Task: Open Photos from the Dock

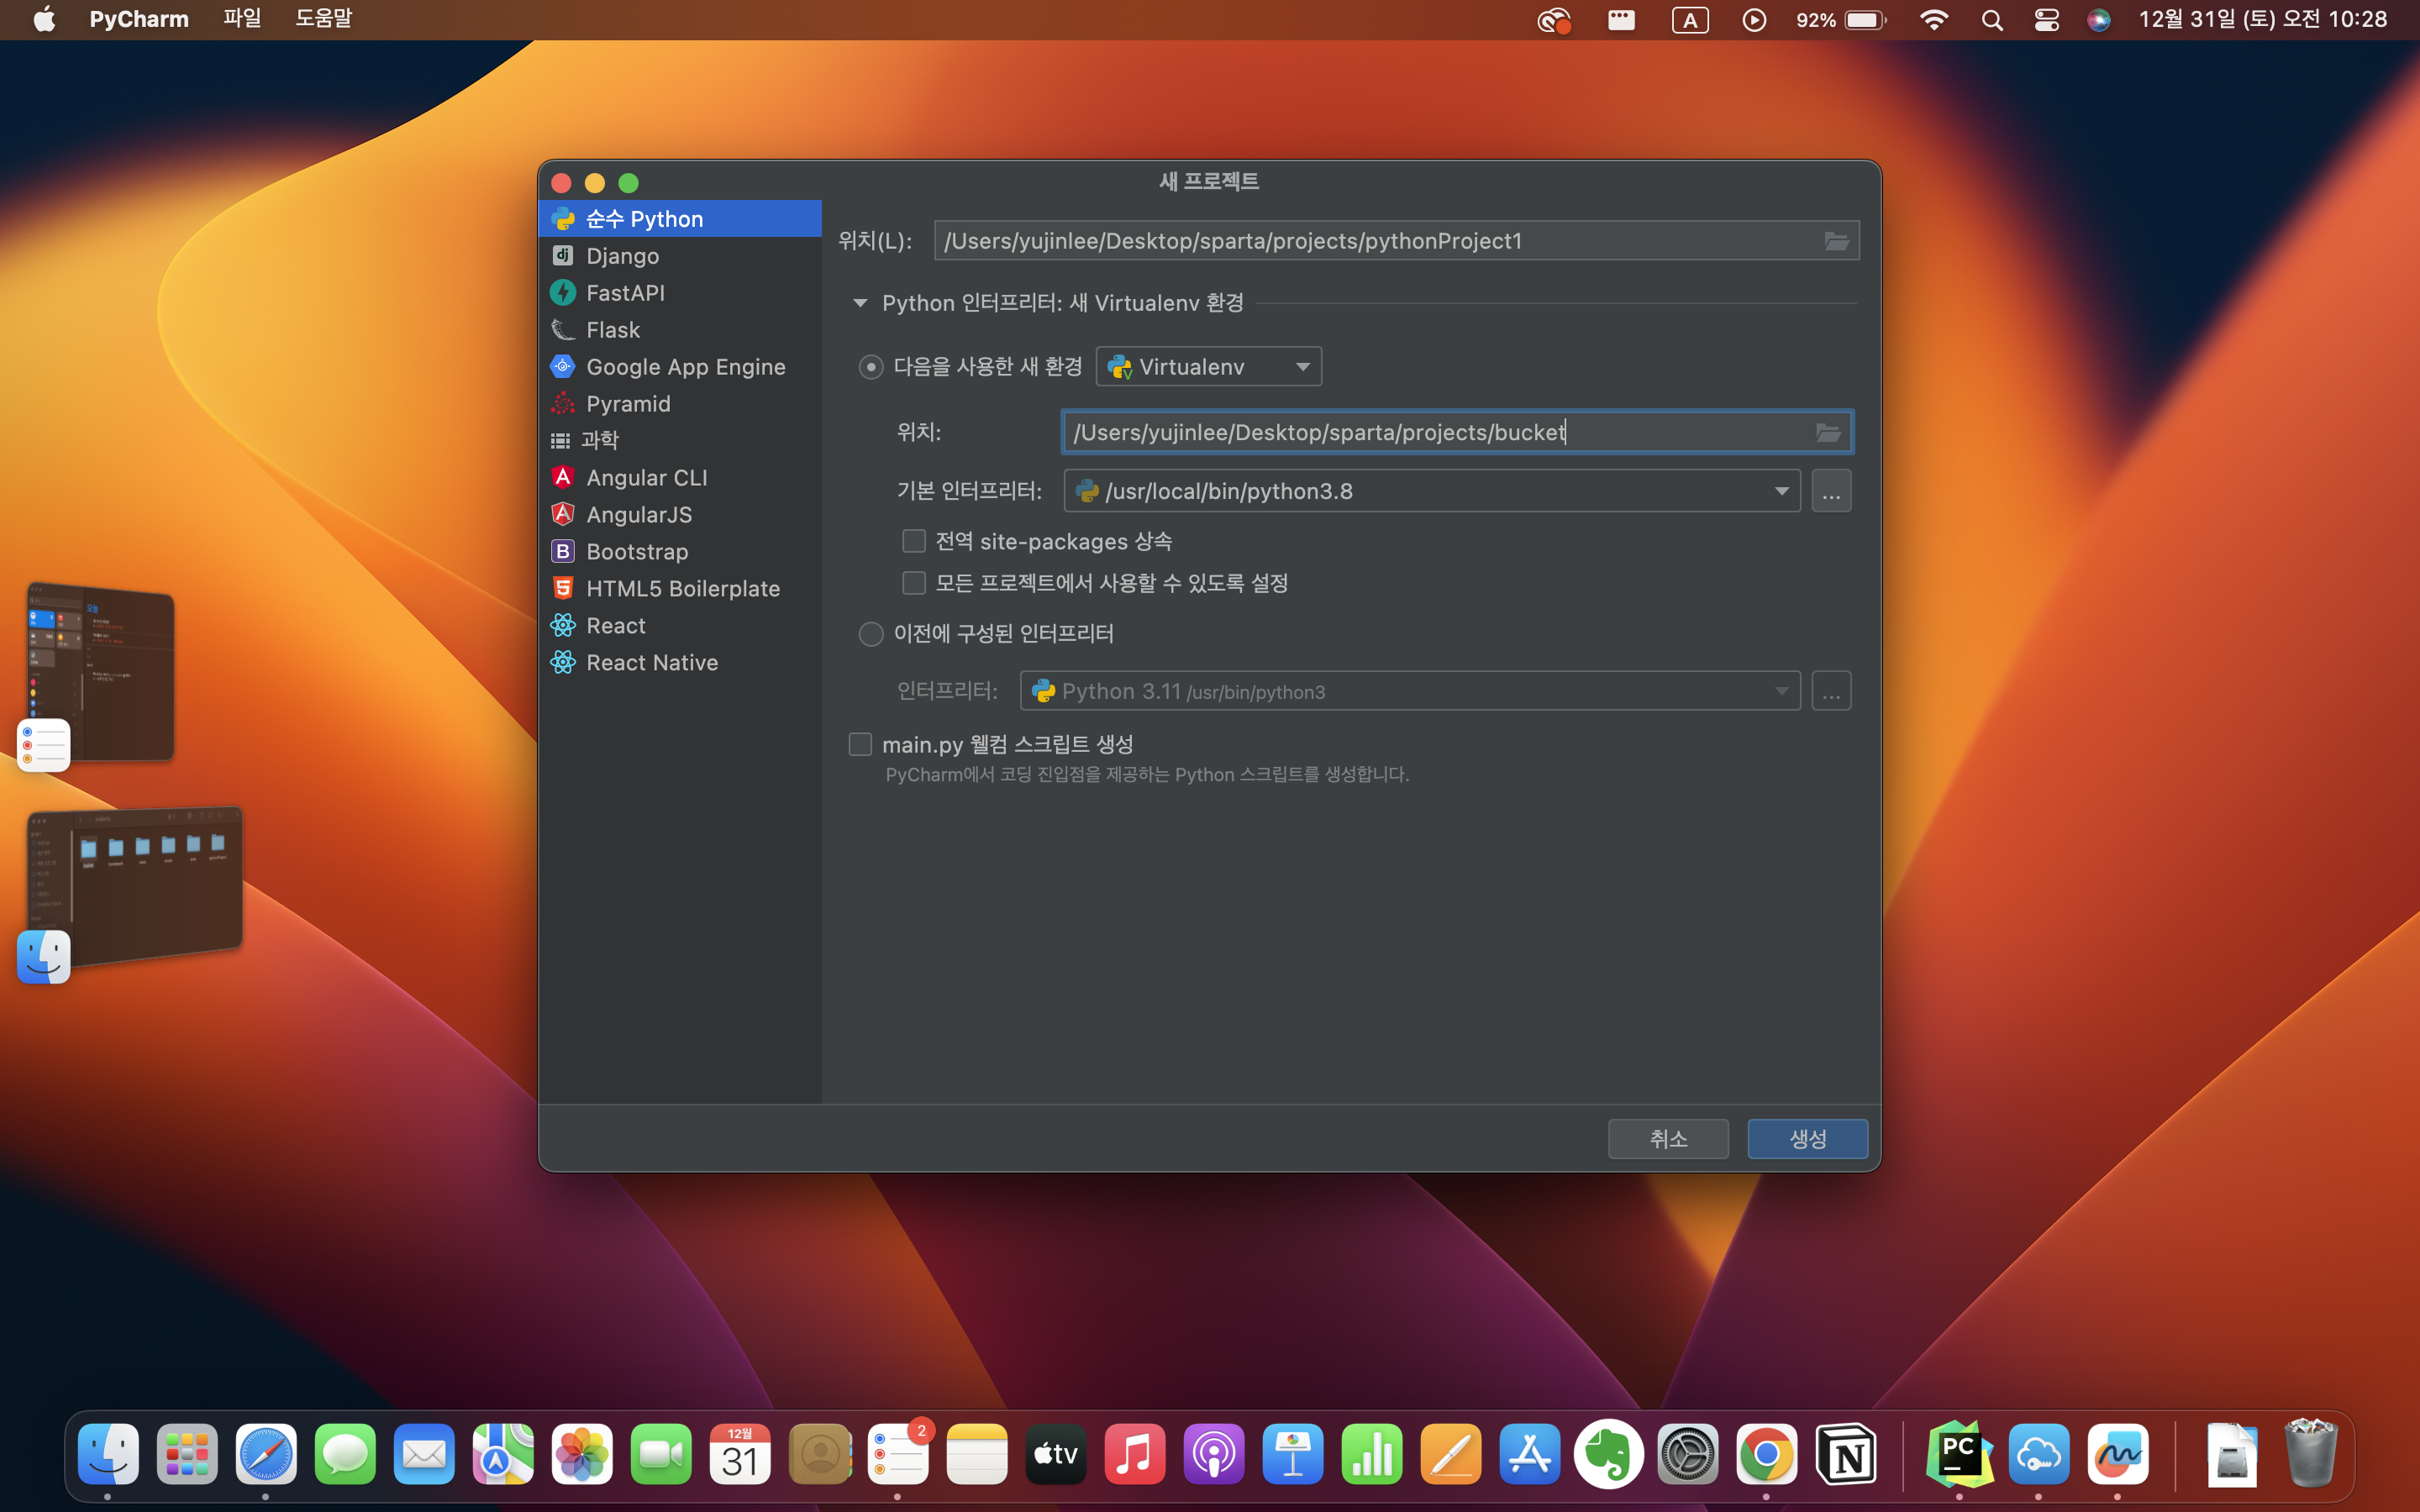Action: (582, 1454)
